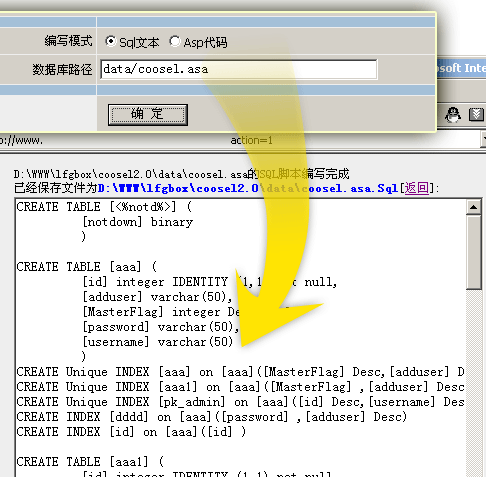Click the CREATE TABLE [aaa1] line

tap(90, 462)
